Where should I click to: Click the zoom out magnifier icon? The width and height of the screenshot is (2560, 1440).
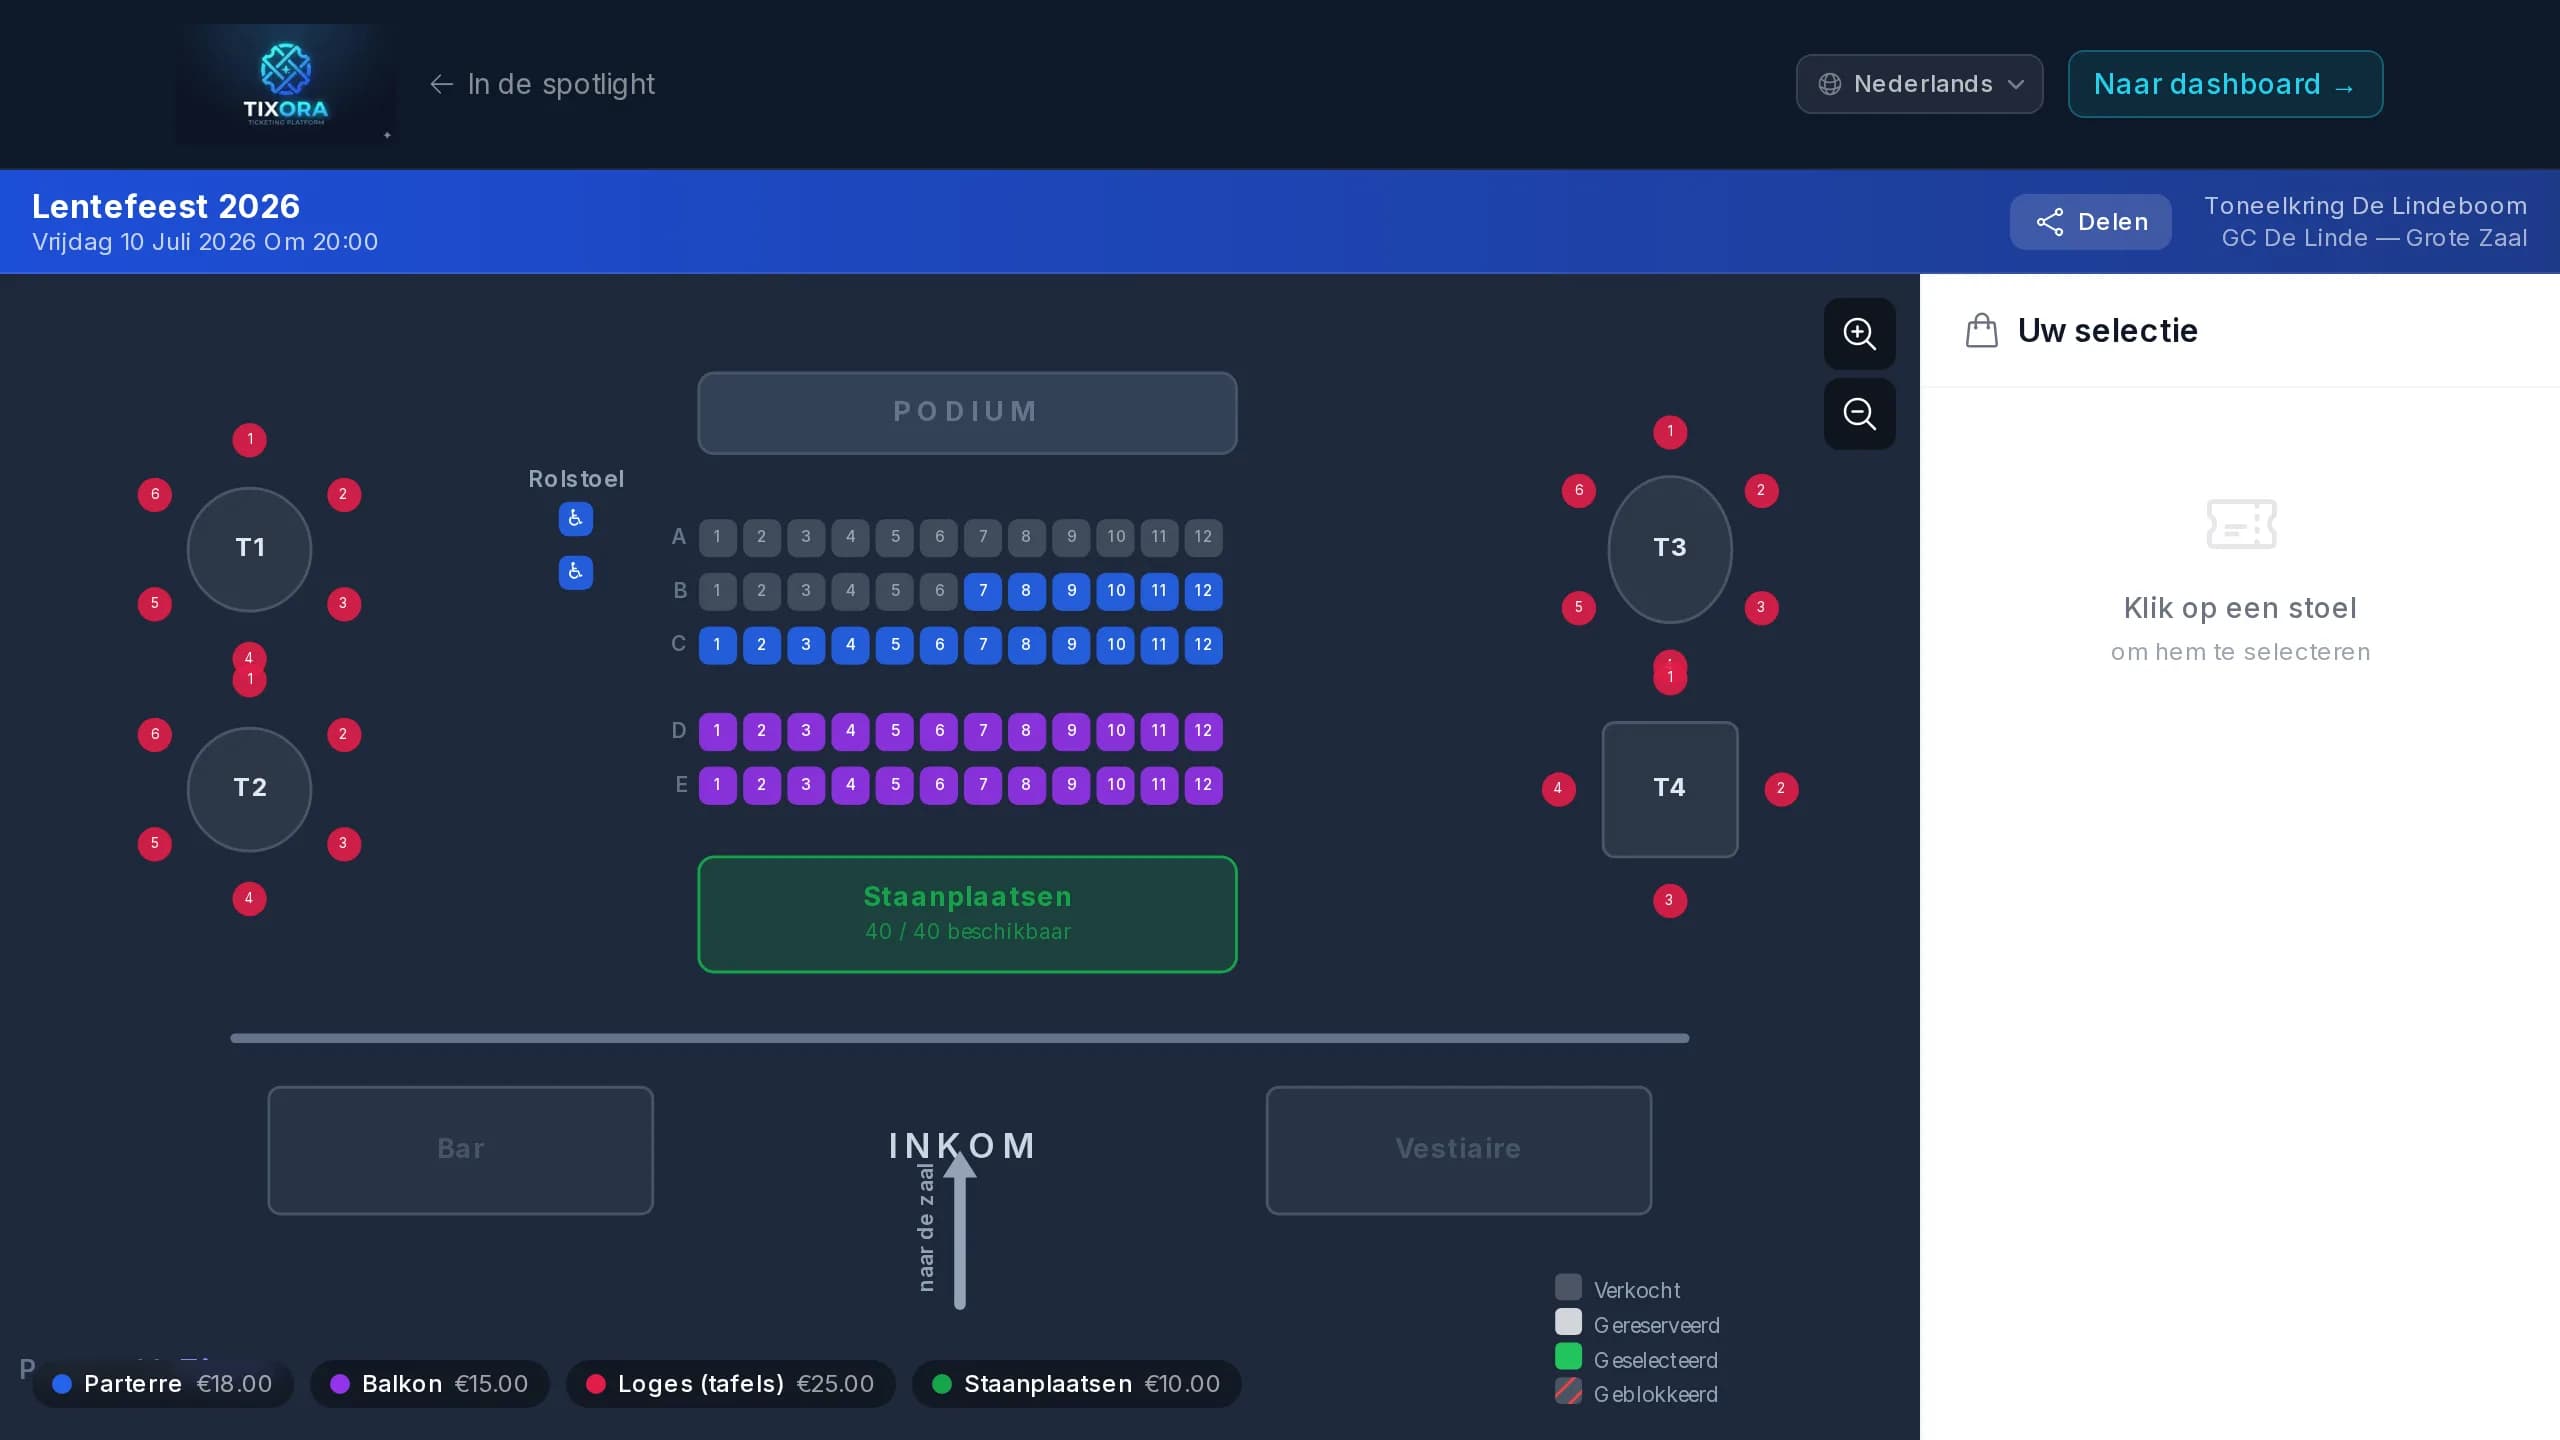point(1859,413)
